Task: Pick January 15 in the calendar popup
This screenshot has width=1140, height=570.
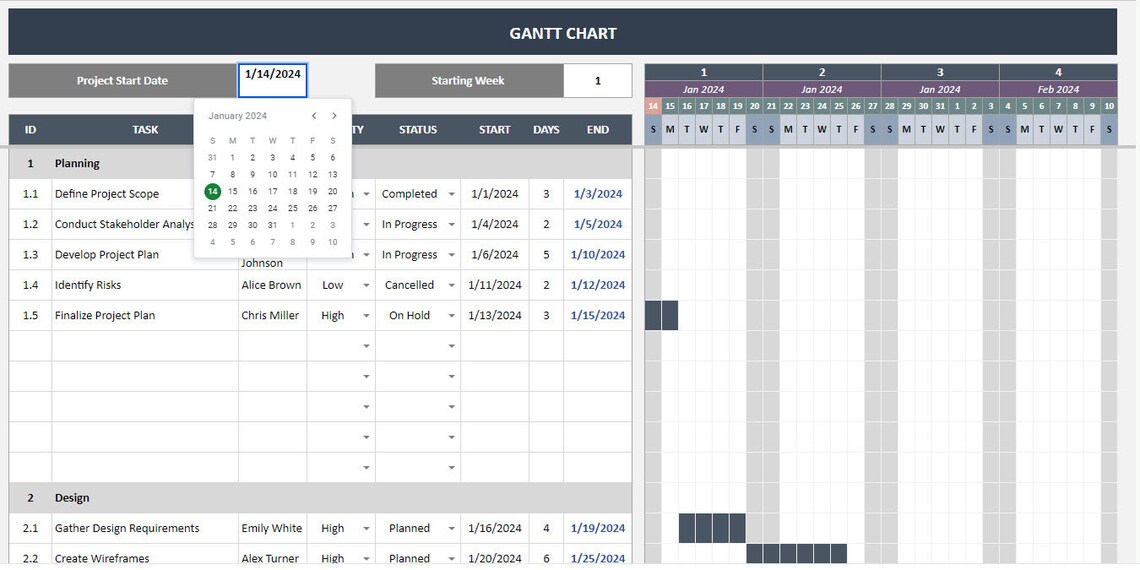Action: point(233,191)
